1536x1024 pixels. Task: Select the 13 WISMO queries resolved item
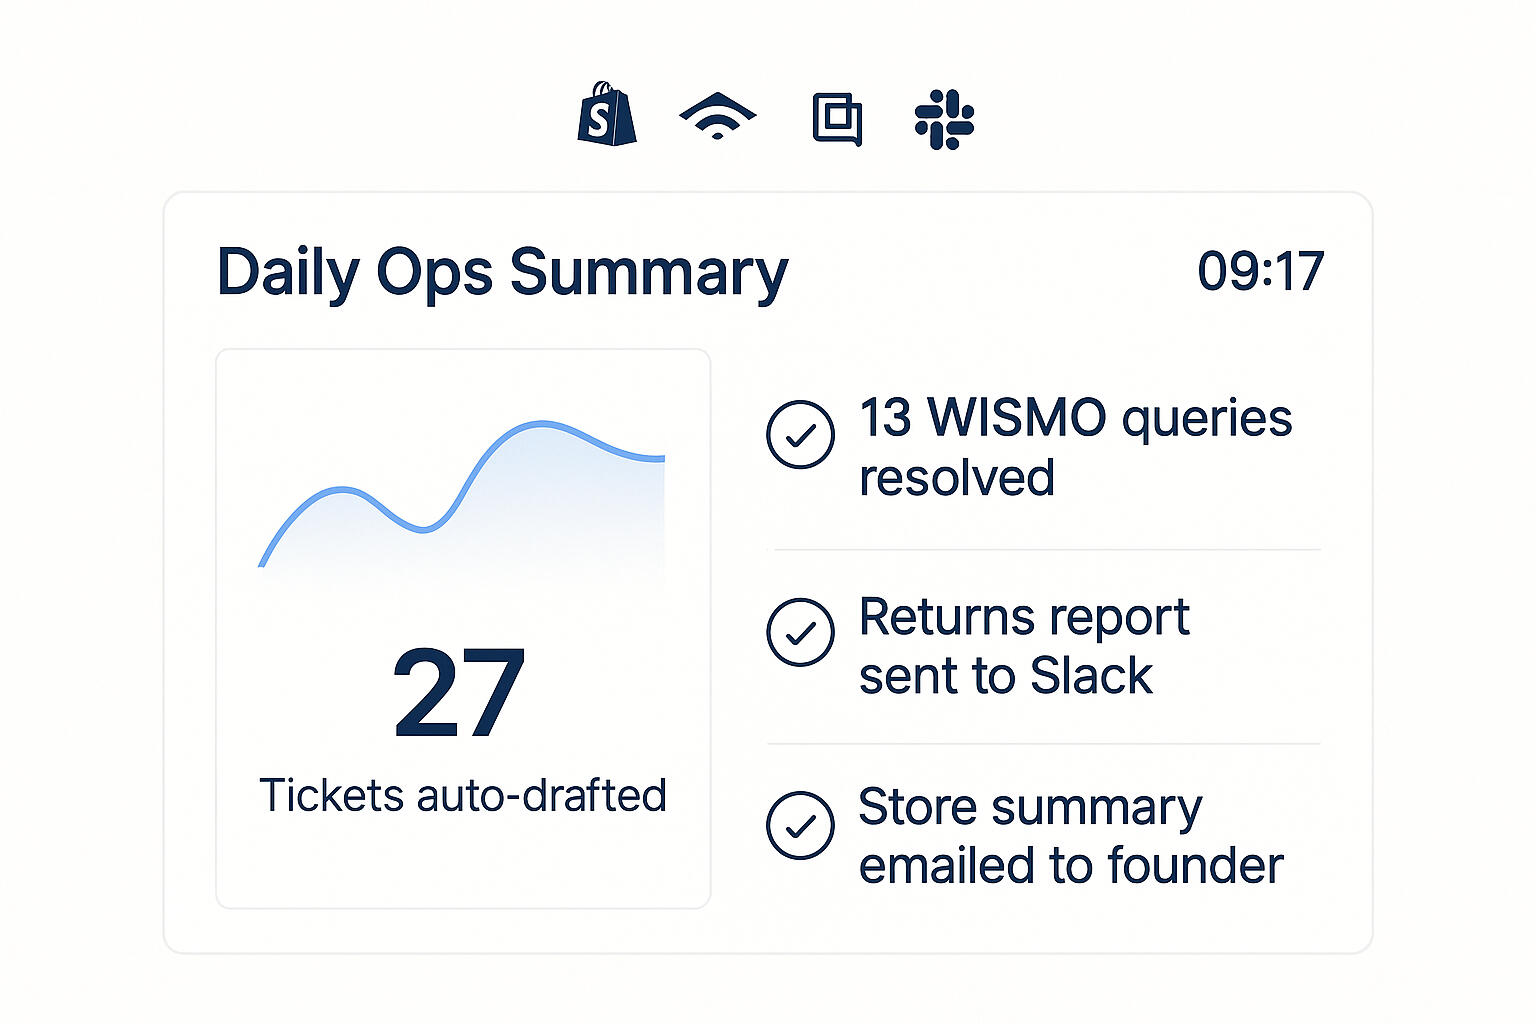coord(1075,447)
